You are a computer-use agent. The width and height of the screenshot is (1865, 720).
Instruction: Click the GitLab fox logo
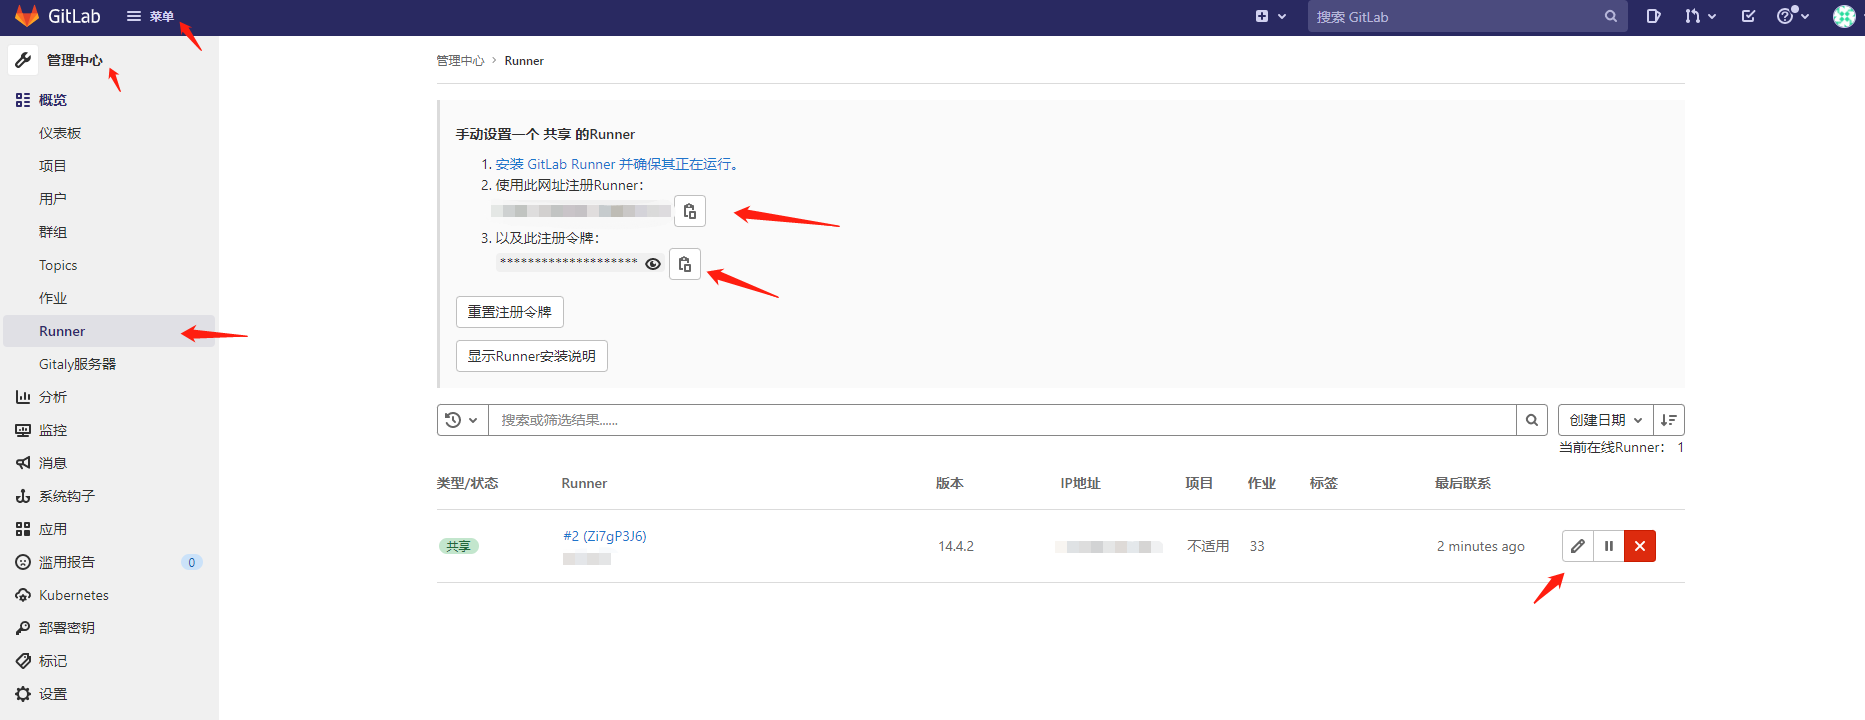[27, 16]
